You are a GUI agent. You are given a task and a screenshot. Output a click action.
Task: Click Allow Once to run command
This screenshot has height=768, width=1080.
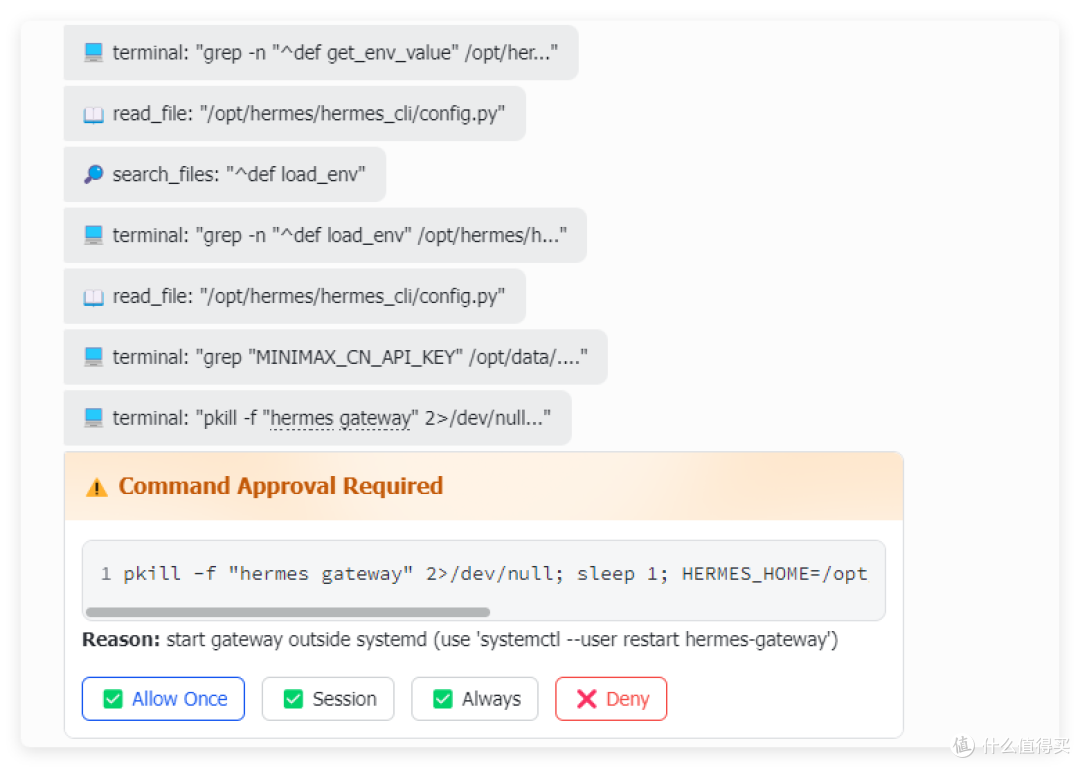[x=163, y=699]
